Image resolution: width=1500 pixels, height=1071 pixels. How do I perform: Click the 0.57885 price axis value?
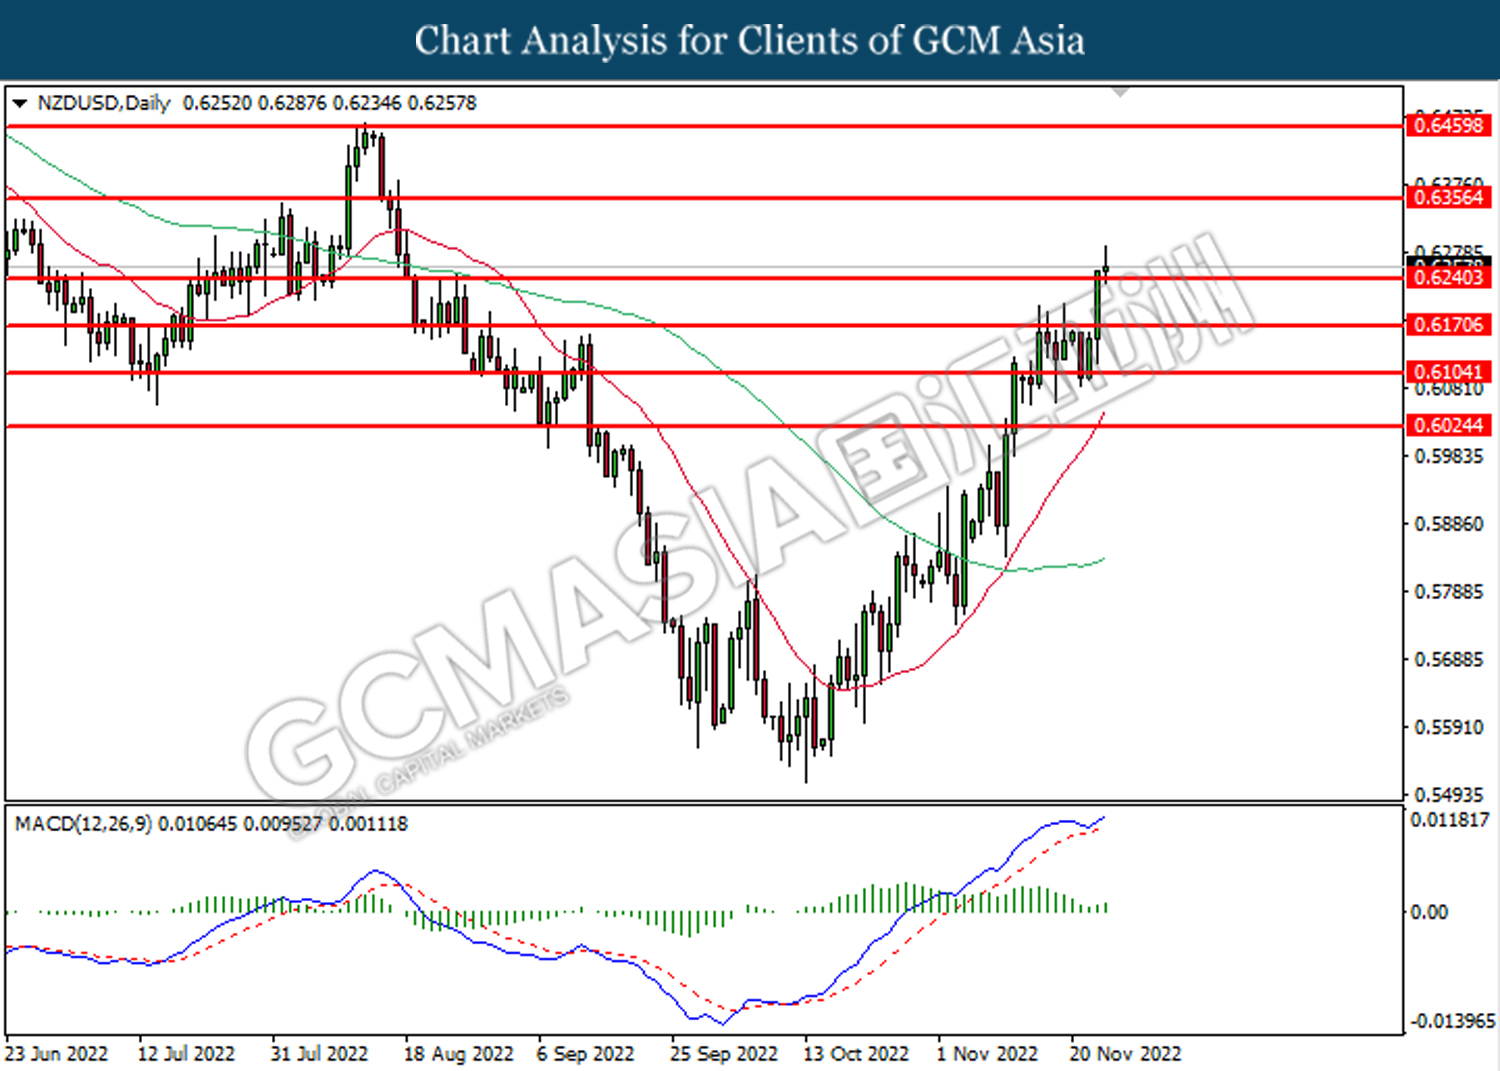pyautogui.click(x=1449, y=592)
